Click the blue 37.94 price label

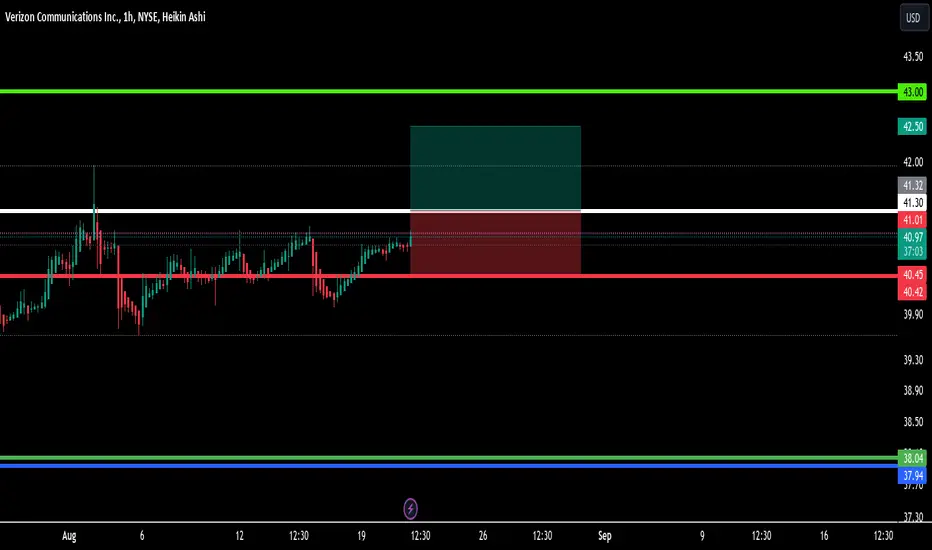point(912,475)
